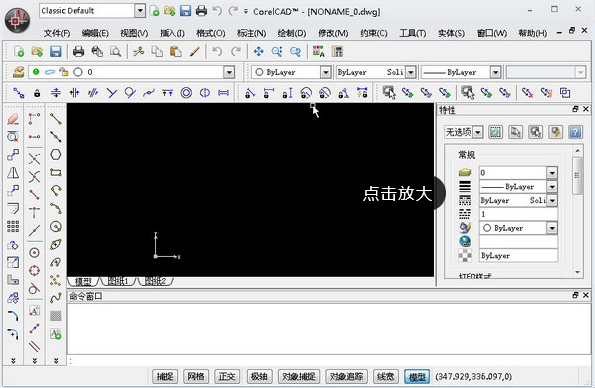Toggle the 线宽 lineweight status button

(x=386, y=376)
